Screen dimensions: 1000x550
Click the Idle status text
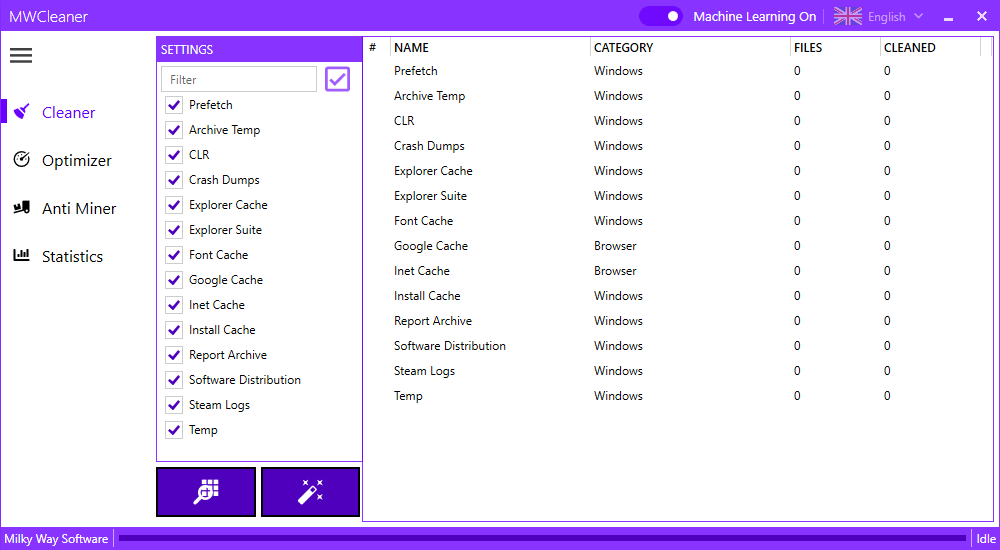click(985, 539)
